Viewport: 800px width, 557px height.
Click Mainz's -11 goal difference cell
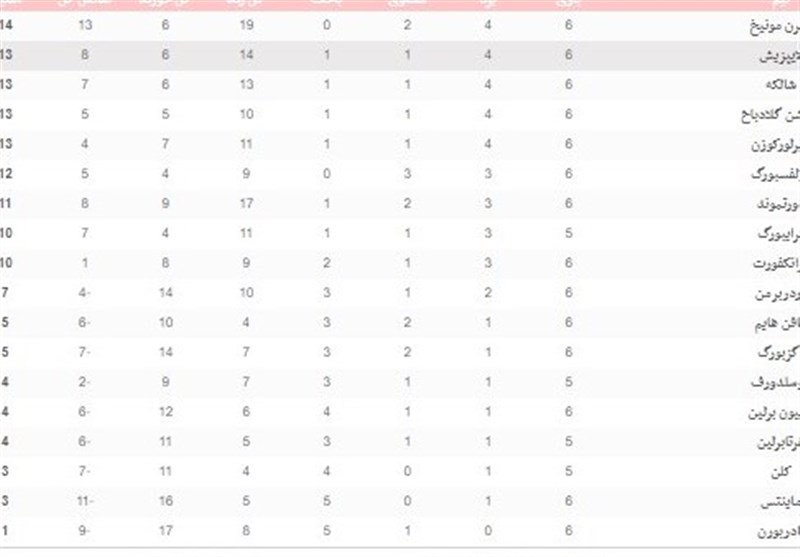[x=85, y=501]
